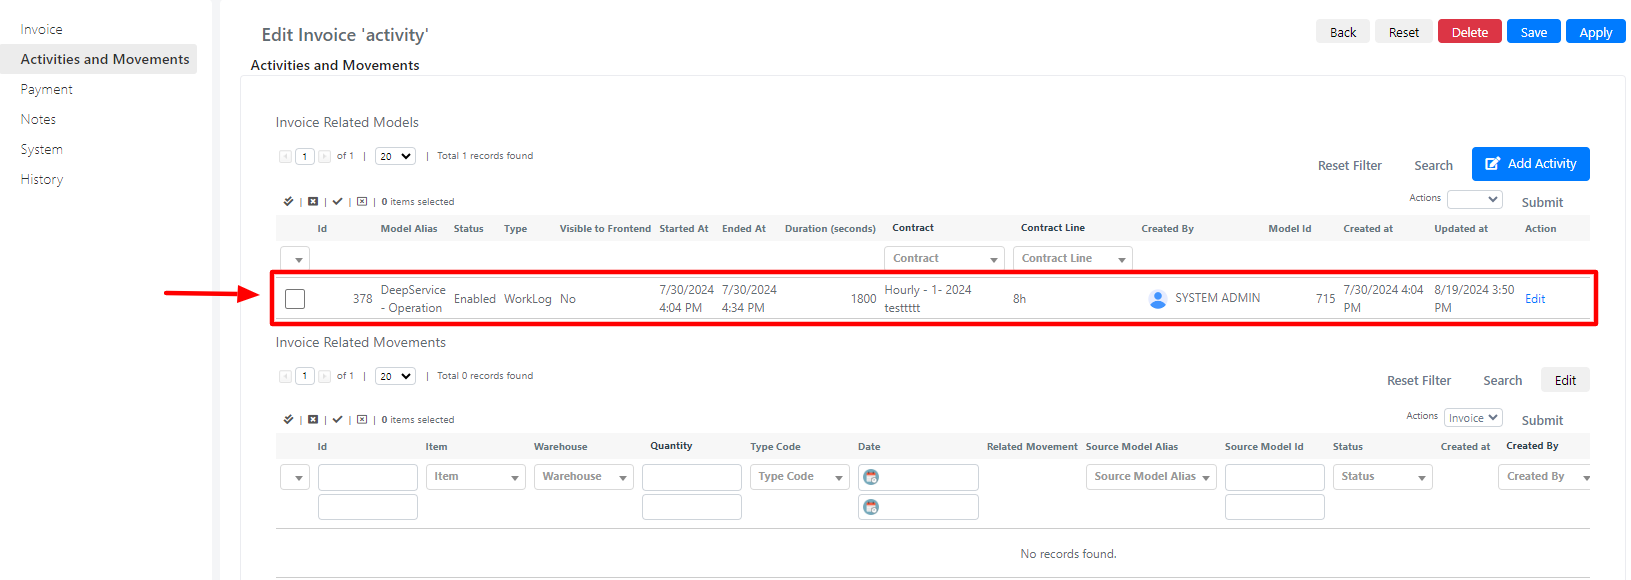Click the Back button
This screenshot has width=1631, height=580.
(x=1343, y=32)
